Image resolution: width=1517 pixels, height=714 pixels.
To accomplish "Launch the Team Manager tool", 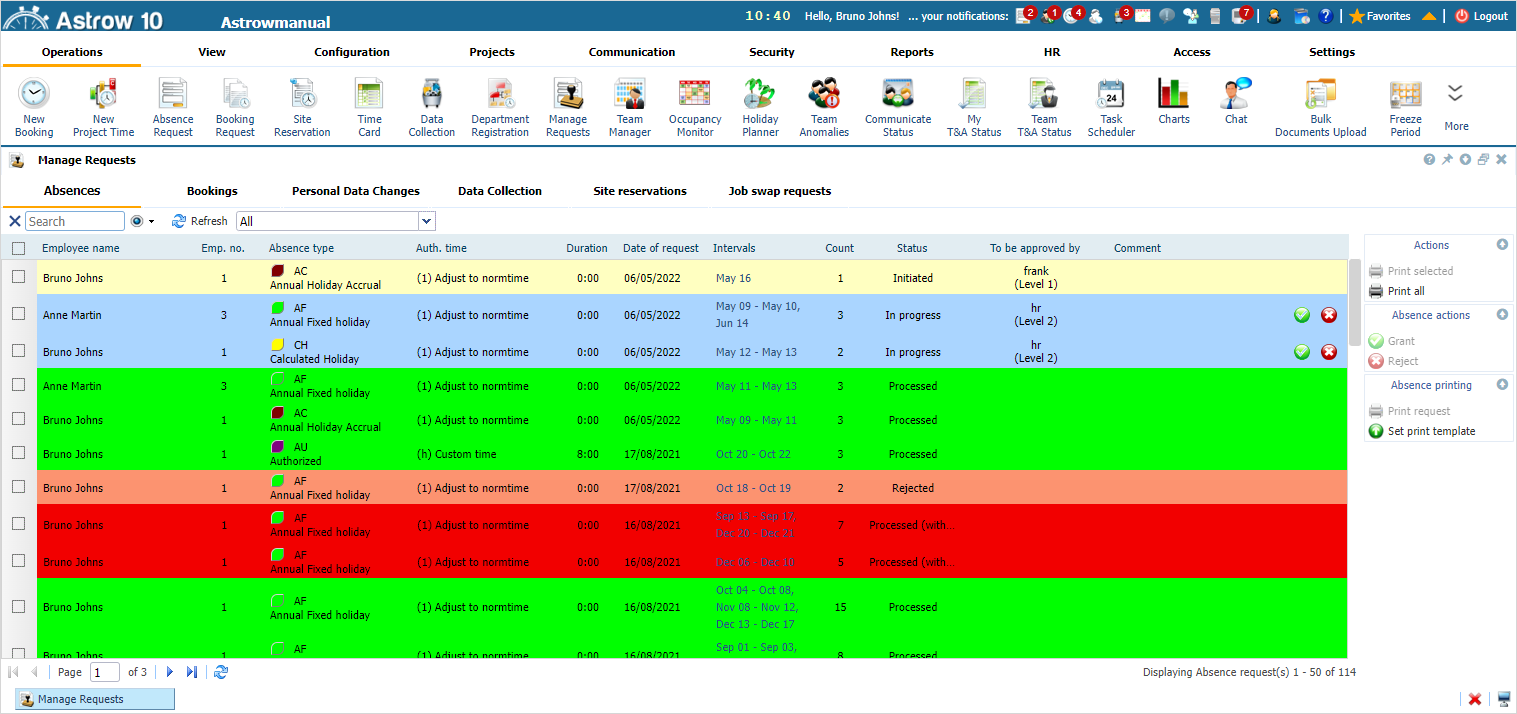I will click(629, 105).
